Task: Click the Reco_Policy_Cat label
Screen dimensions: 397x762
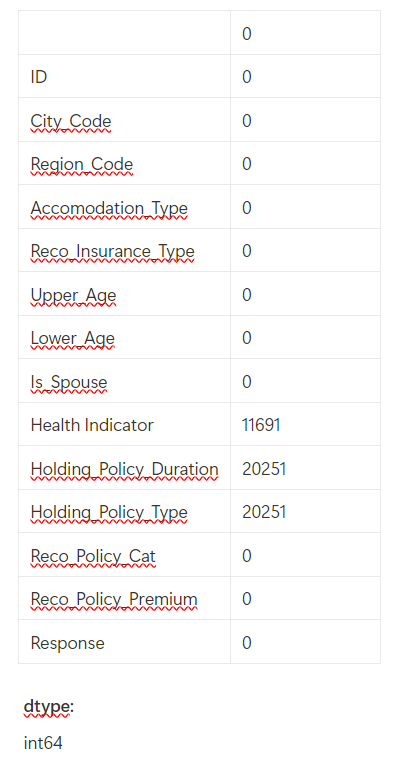Action: point(93,556)
